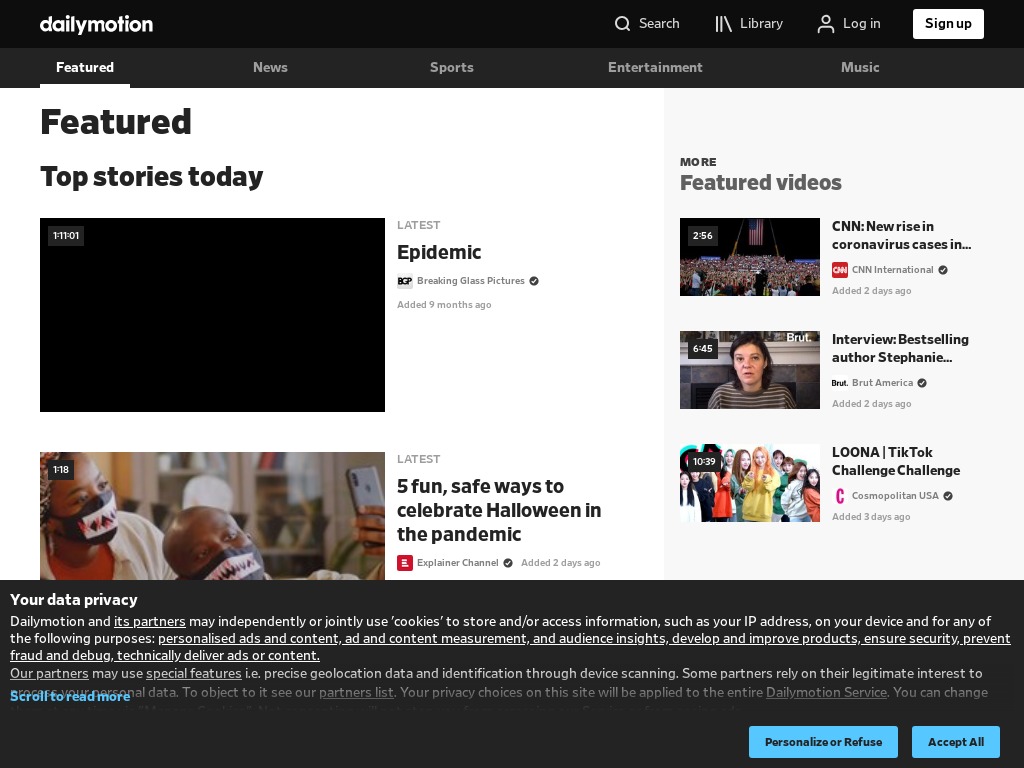Click 'Scroll to read more' link
Screen dimensions: 1024x768
70,696
